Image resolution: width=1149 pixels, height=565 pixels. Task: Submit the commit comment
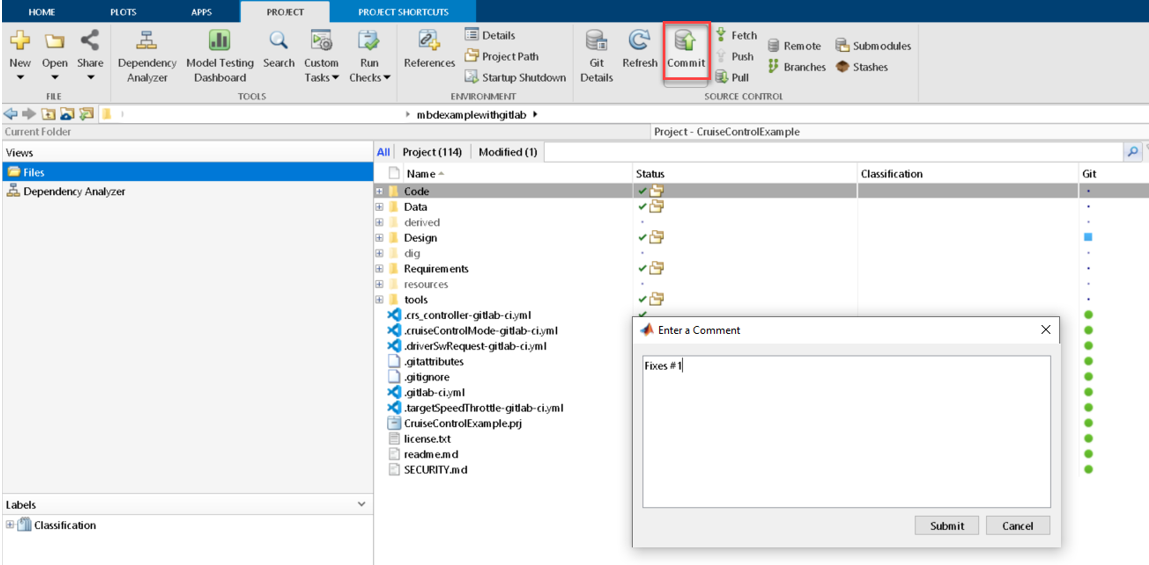pos(946,526)
